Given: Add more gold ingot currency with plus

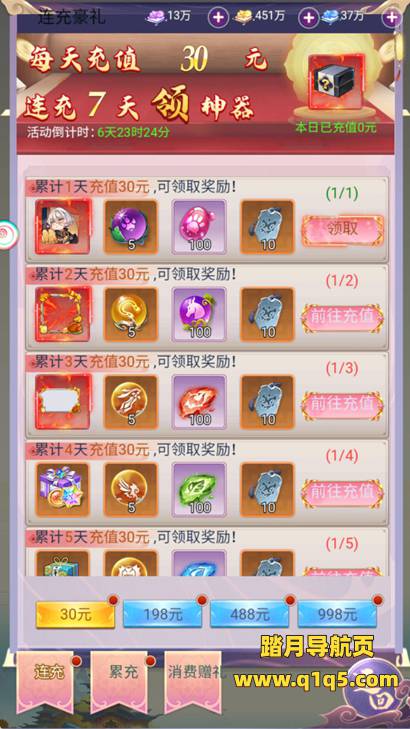Looking at the screenshot, I should click(x=309, y=18).
